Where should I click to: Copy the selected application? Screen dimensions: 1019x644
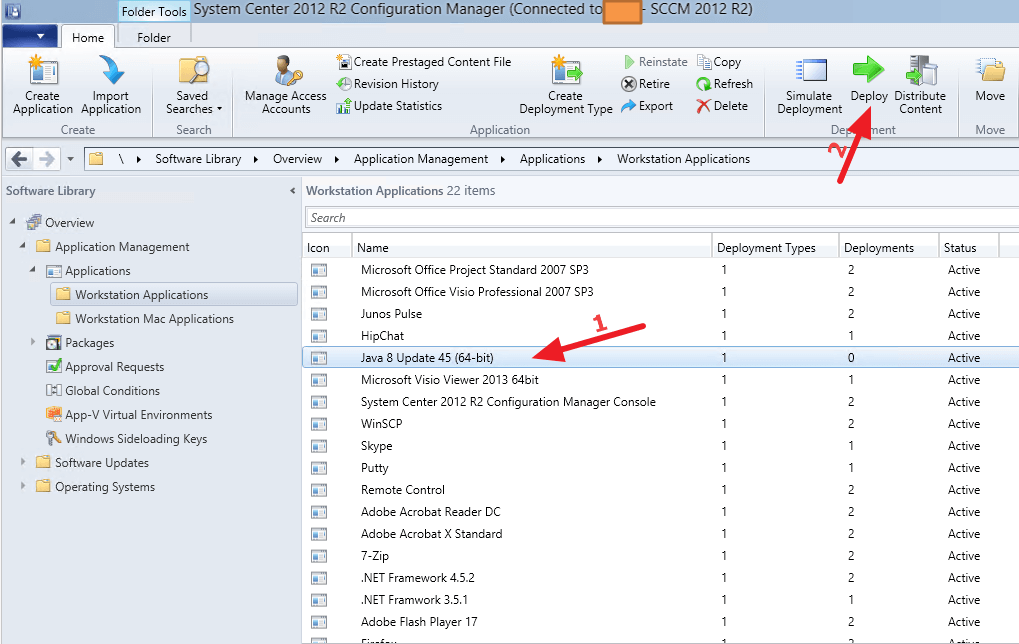[719, 62]
